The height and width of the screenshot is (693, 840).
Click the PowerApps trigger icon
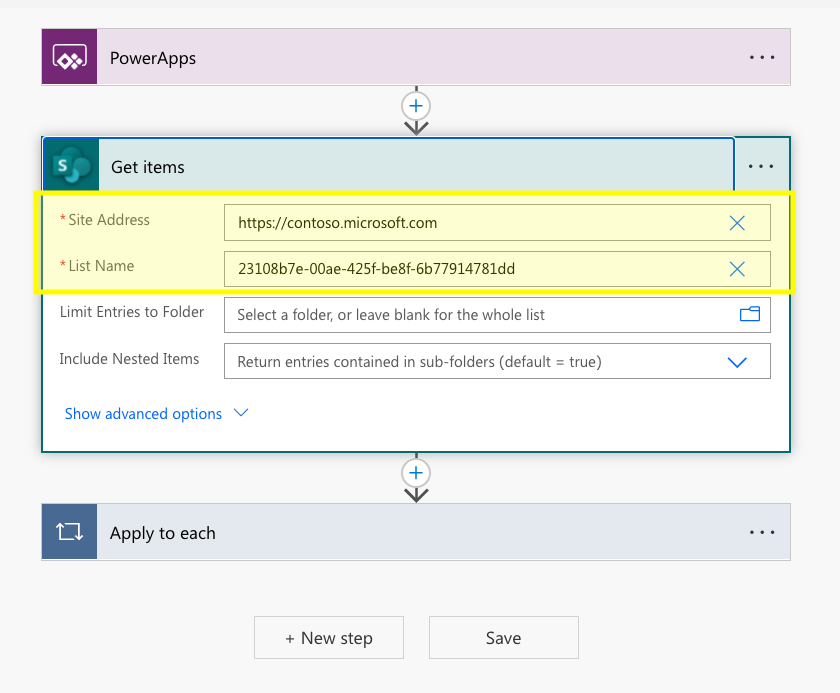[68, 57]
